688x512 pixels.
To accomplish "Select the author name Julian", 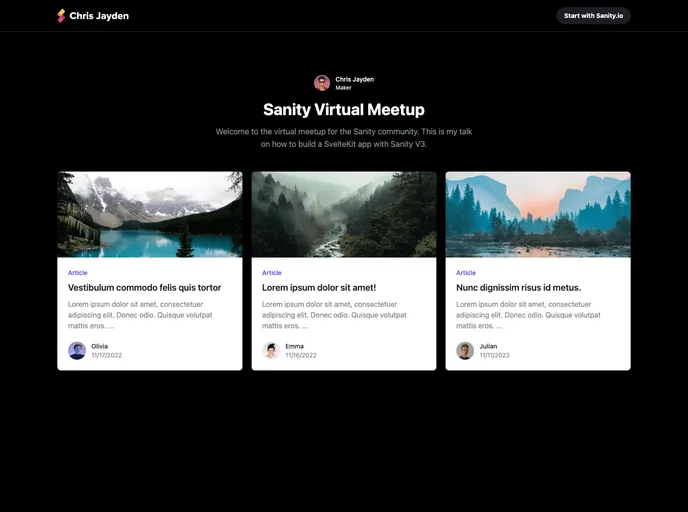I will pyautogui.click(x=488, y=346).
